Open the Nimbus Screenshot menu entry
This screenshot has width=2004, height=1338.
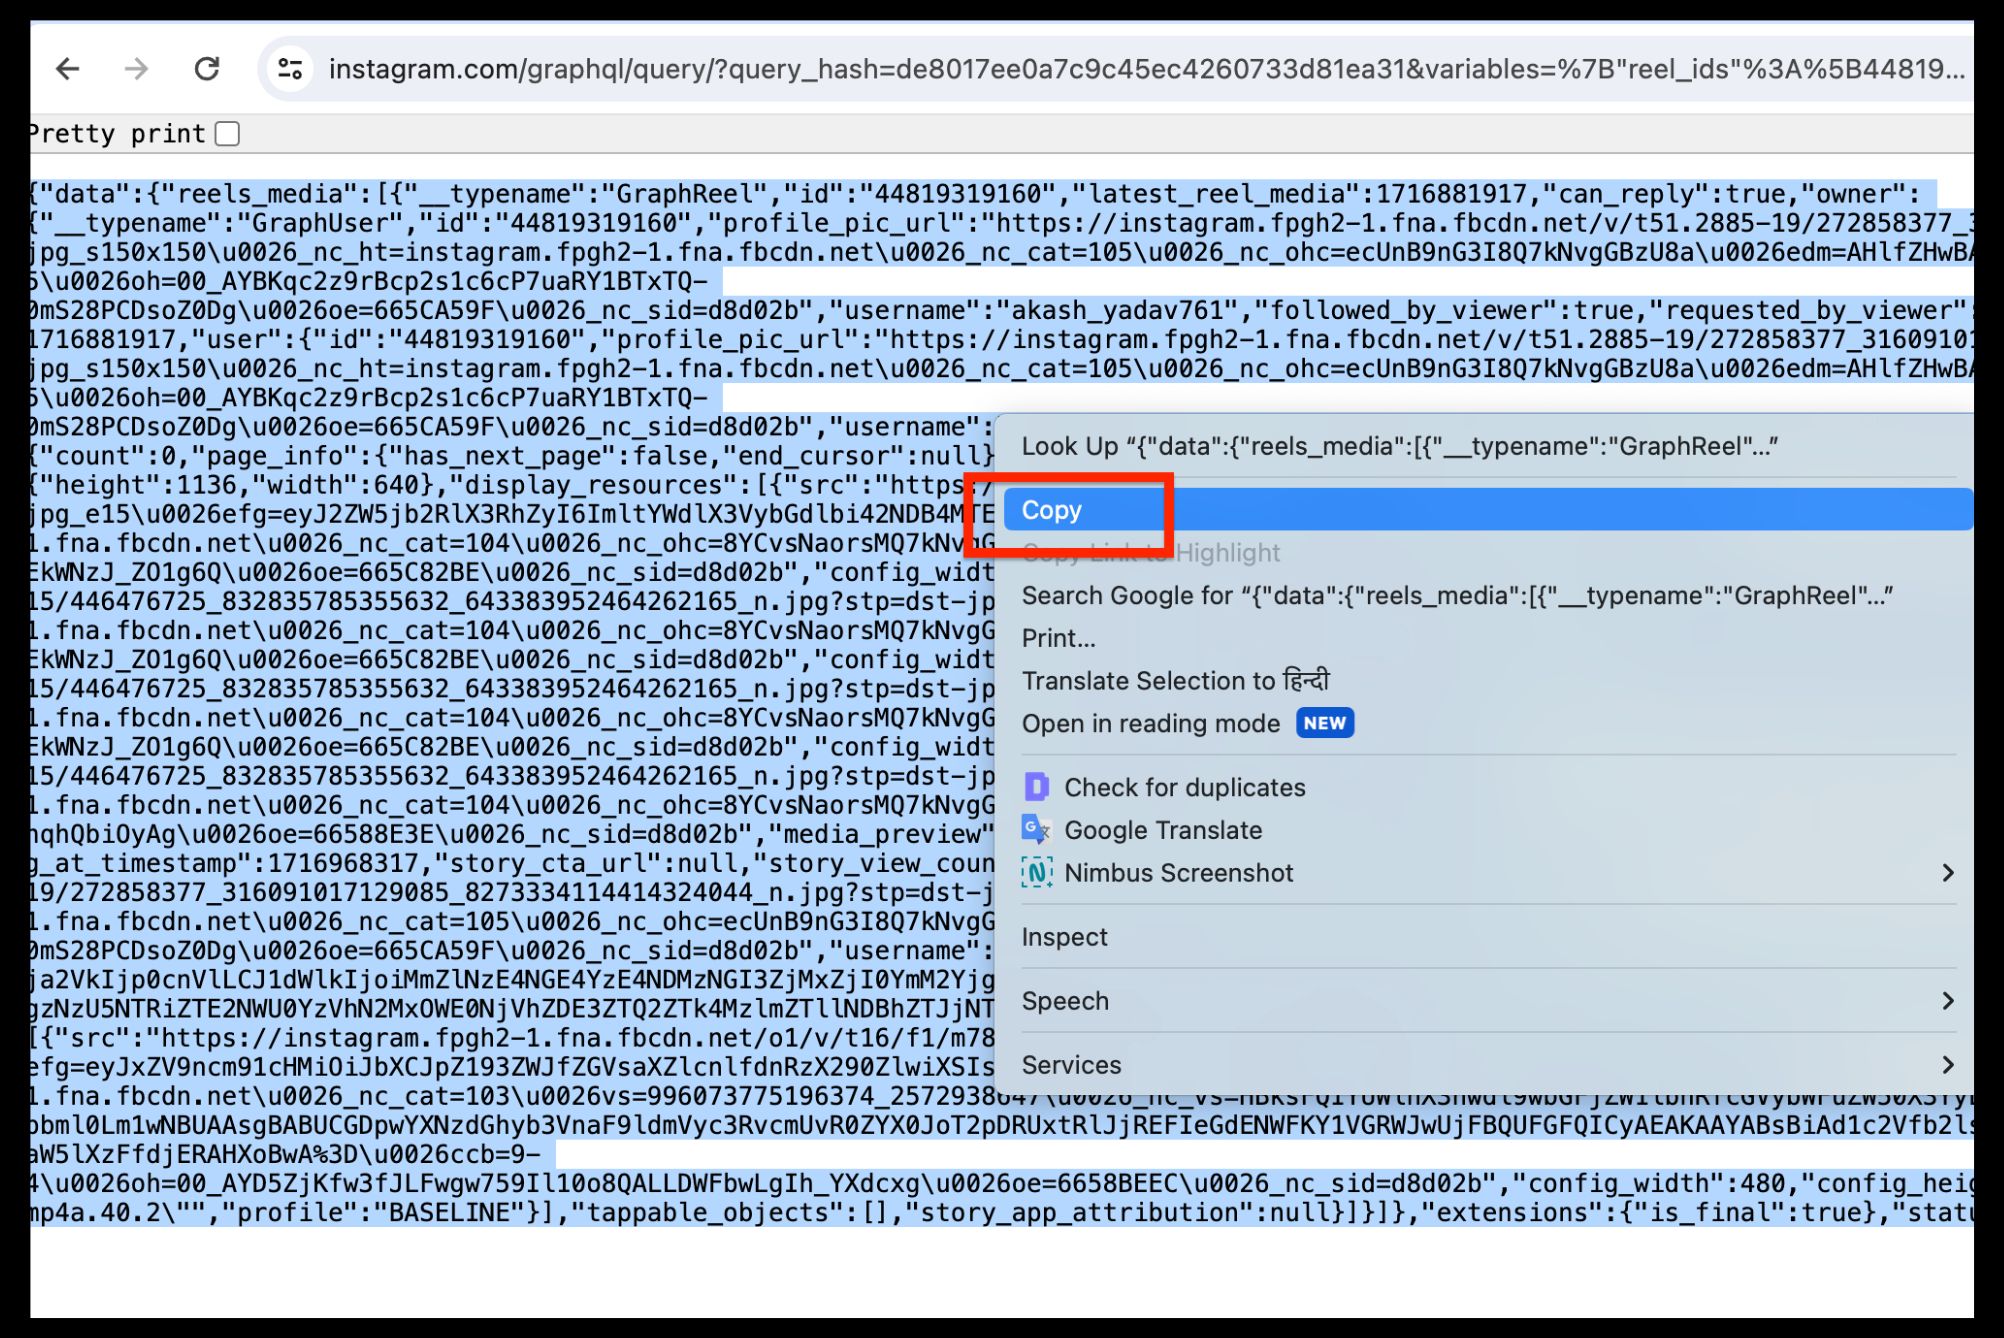[1488, 873]
